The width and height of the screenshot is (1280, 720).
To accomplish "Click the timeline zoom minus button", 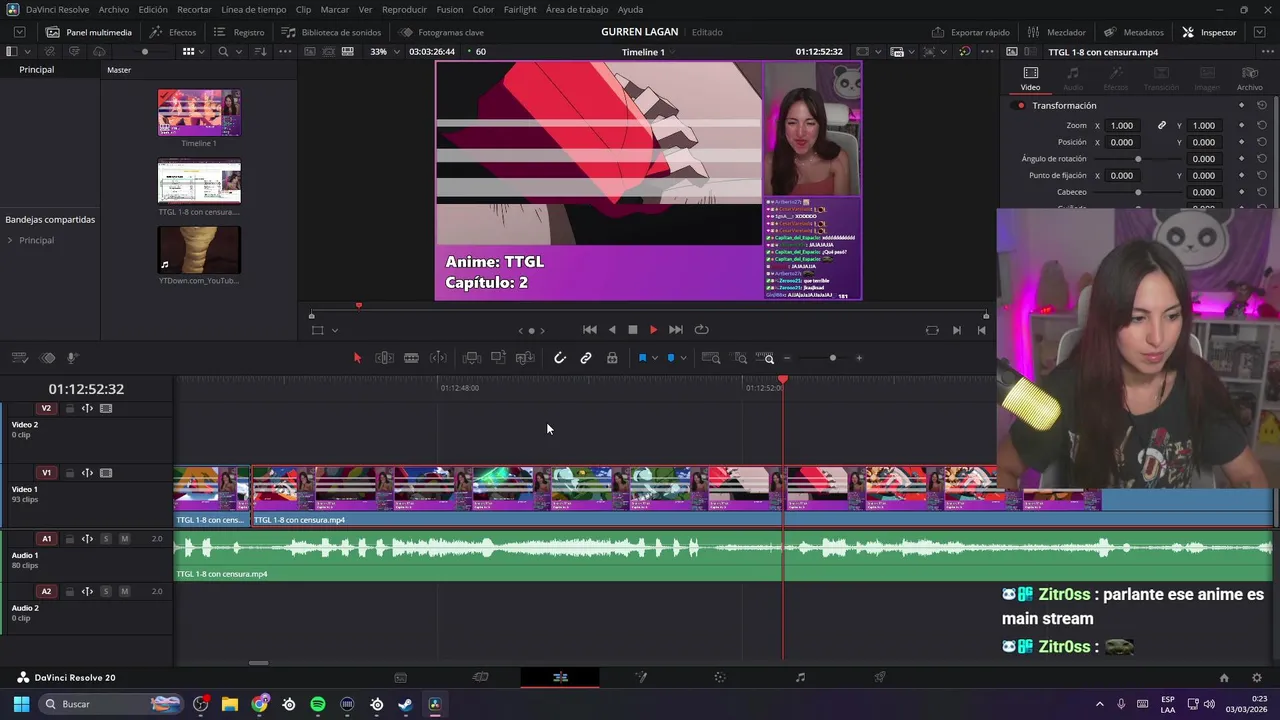I will click(787, 358).
